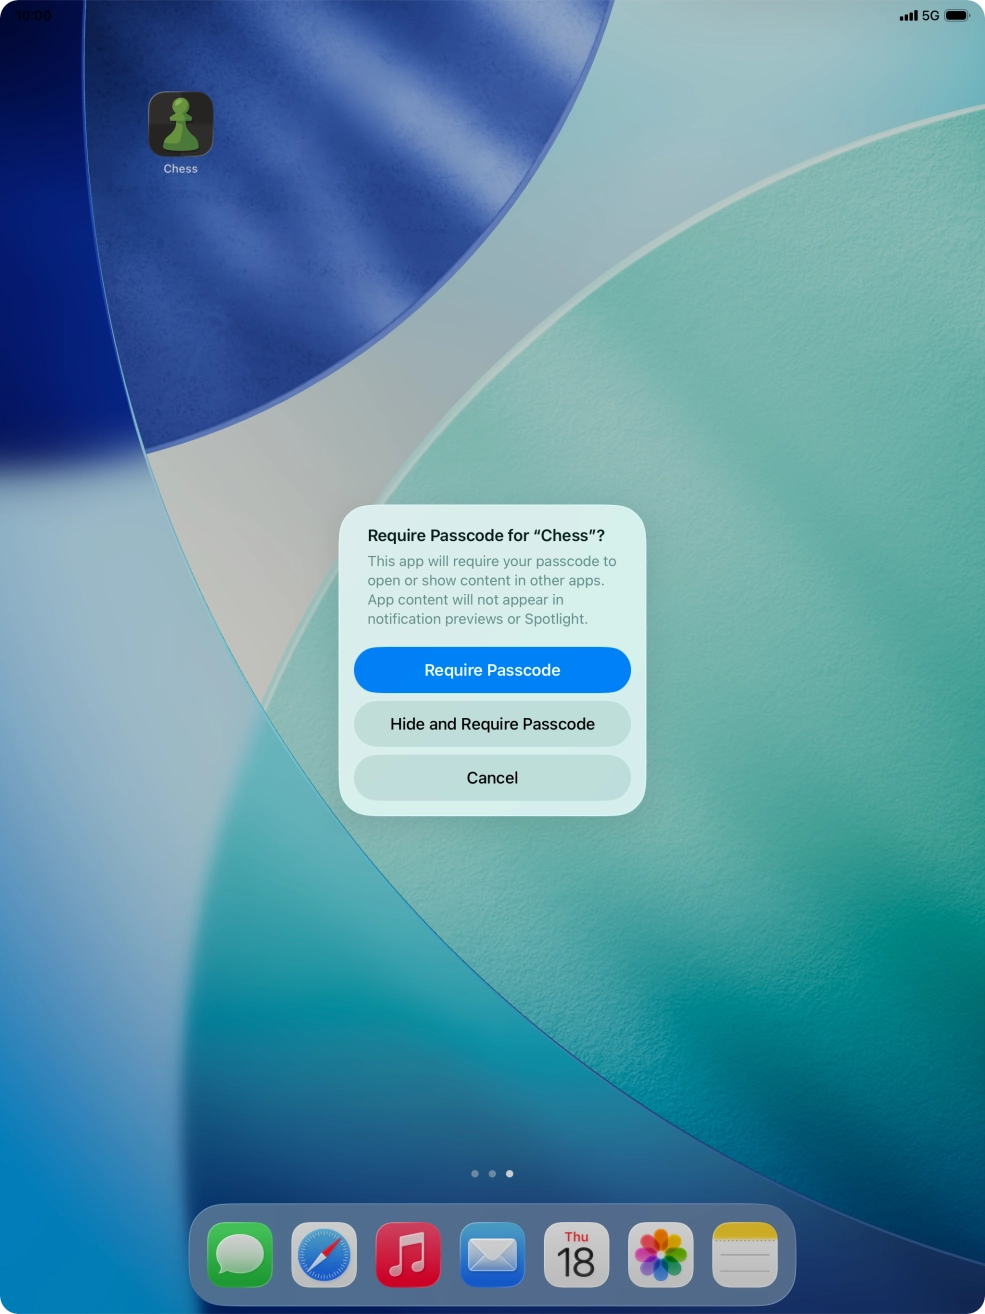Open the Chess app
Screen dimensions: 985x1314
tap(181, 123)
